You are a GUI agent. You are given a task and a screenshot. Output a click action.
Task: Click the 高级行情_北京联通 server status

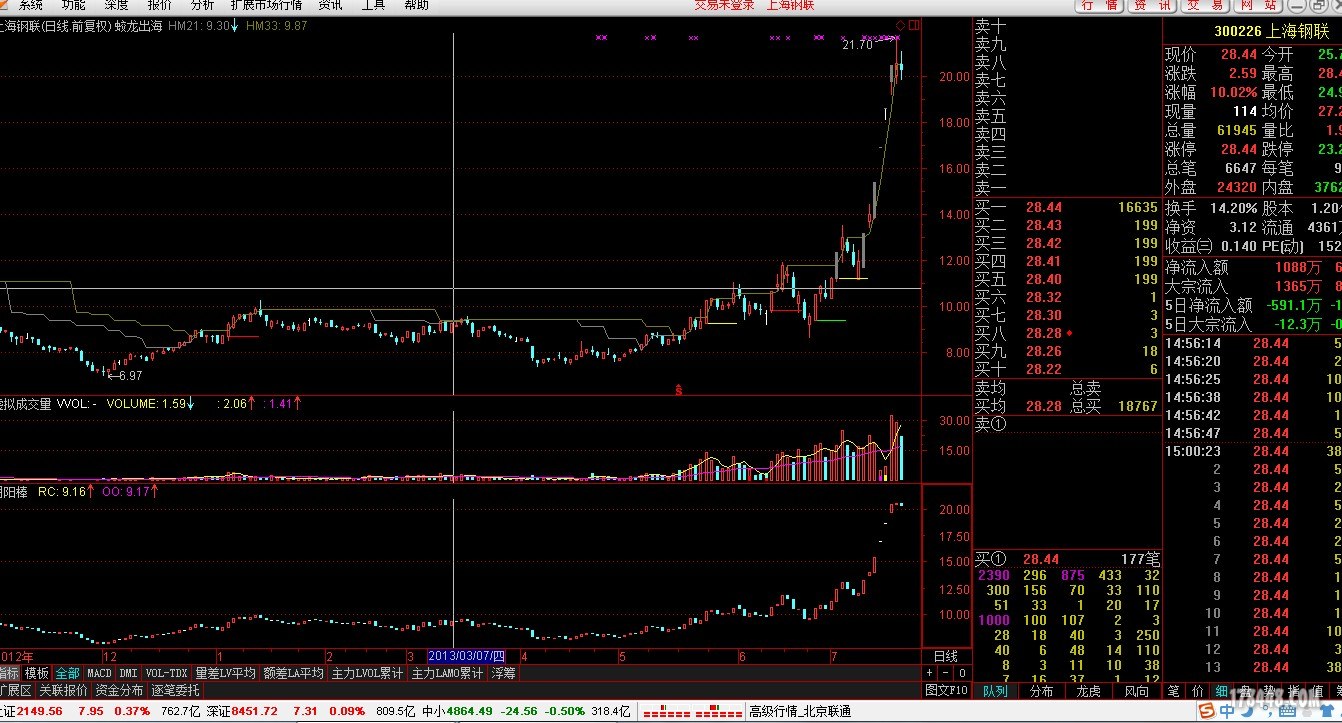coord(800,711)
